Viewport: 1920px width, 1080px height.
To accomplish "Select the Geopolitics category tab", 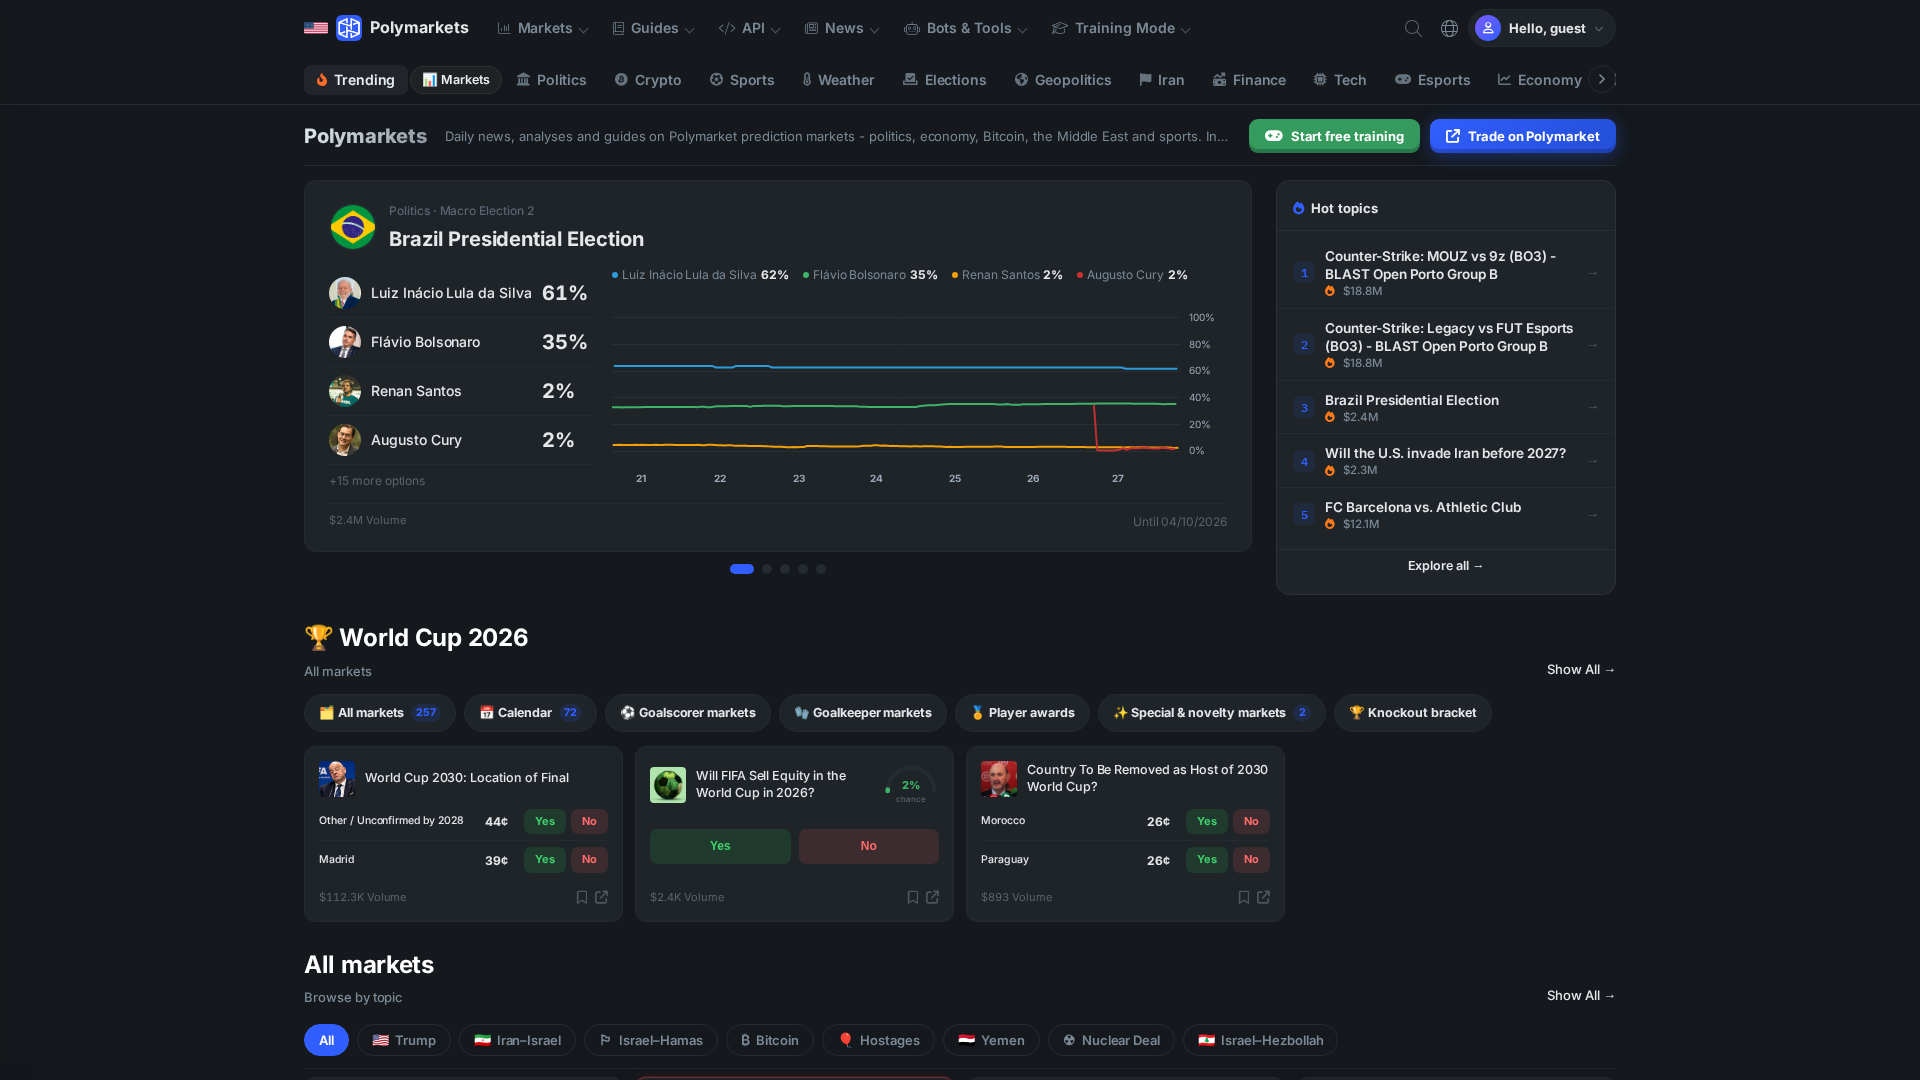I will (1063, 80).
